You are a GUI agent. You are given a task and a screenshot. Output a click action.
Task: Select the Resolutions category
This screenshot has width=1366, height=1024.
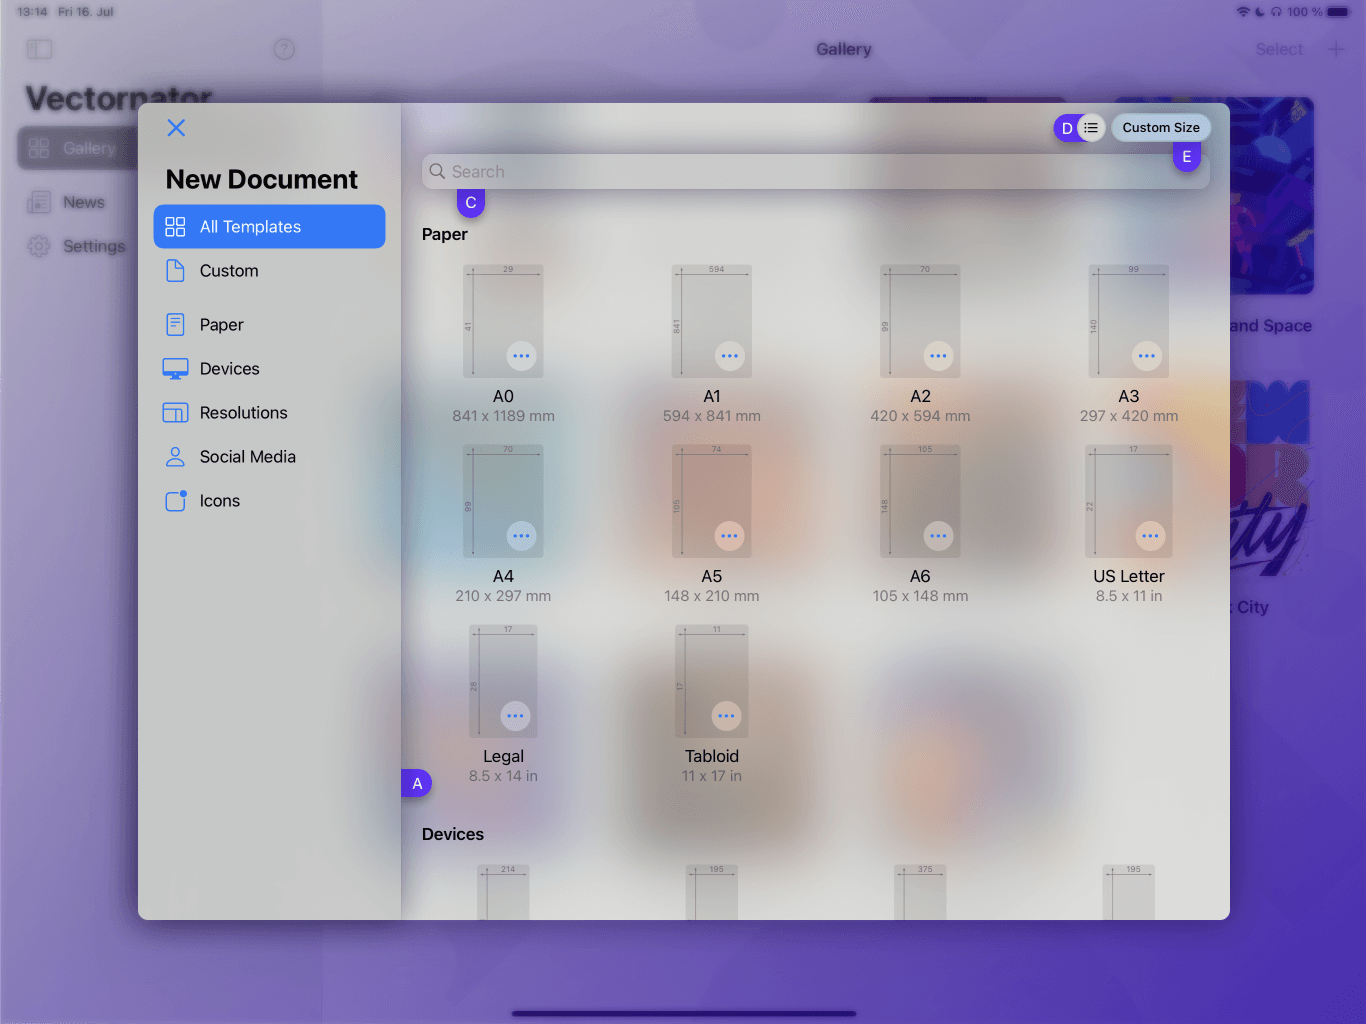269,413
